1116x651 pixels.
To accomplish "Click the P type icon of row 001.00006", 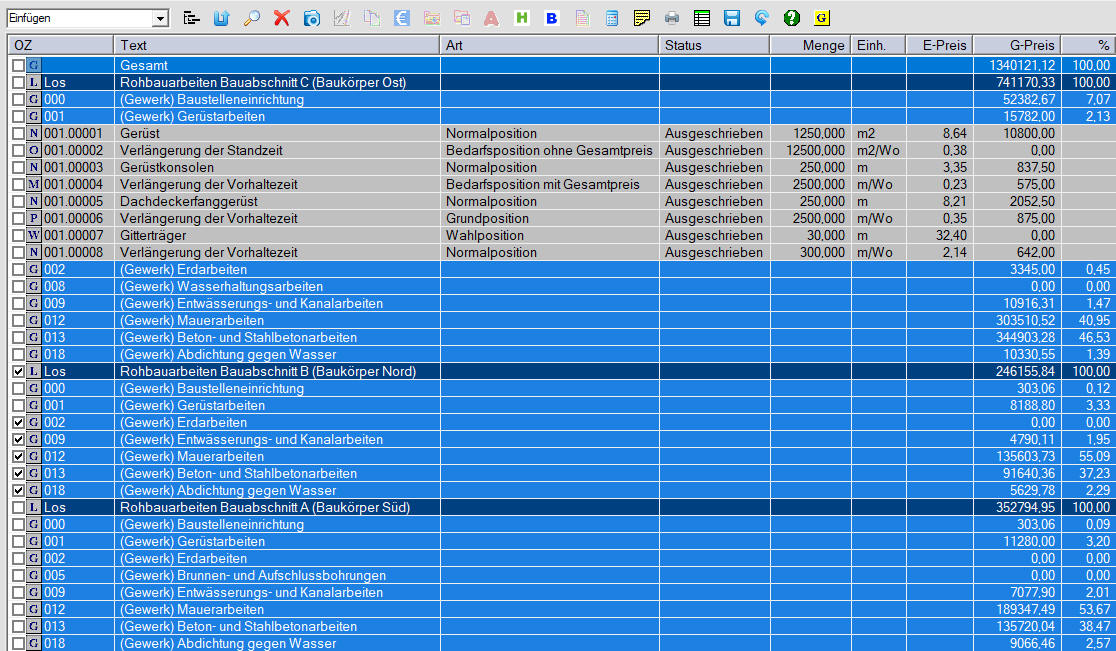I will [x=33, y=218].
